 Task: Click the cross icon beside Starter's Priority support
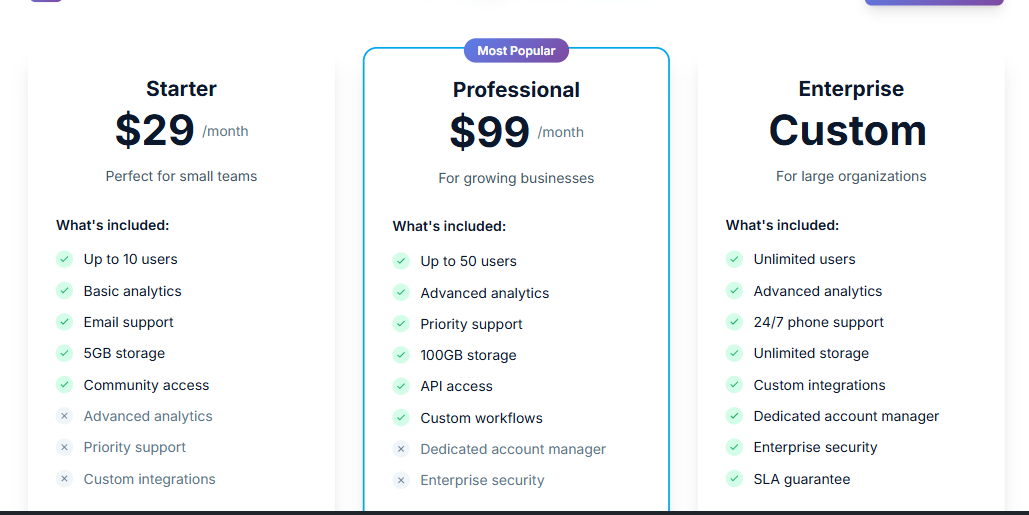[65, 447]
